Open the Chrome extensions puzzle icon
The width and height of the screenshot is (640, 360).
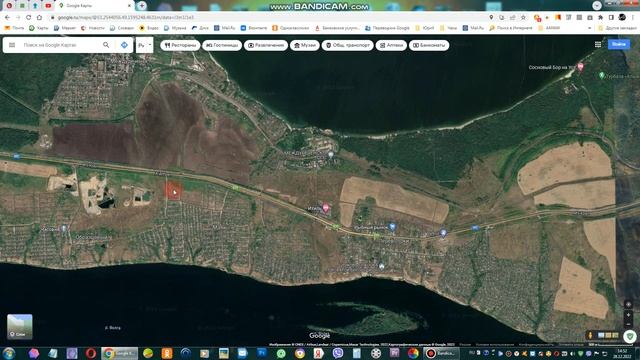600,18
